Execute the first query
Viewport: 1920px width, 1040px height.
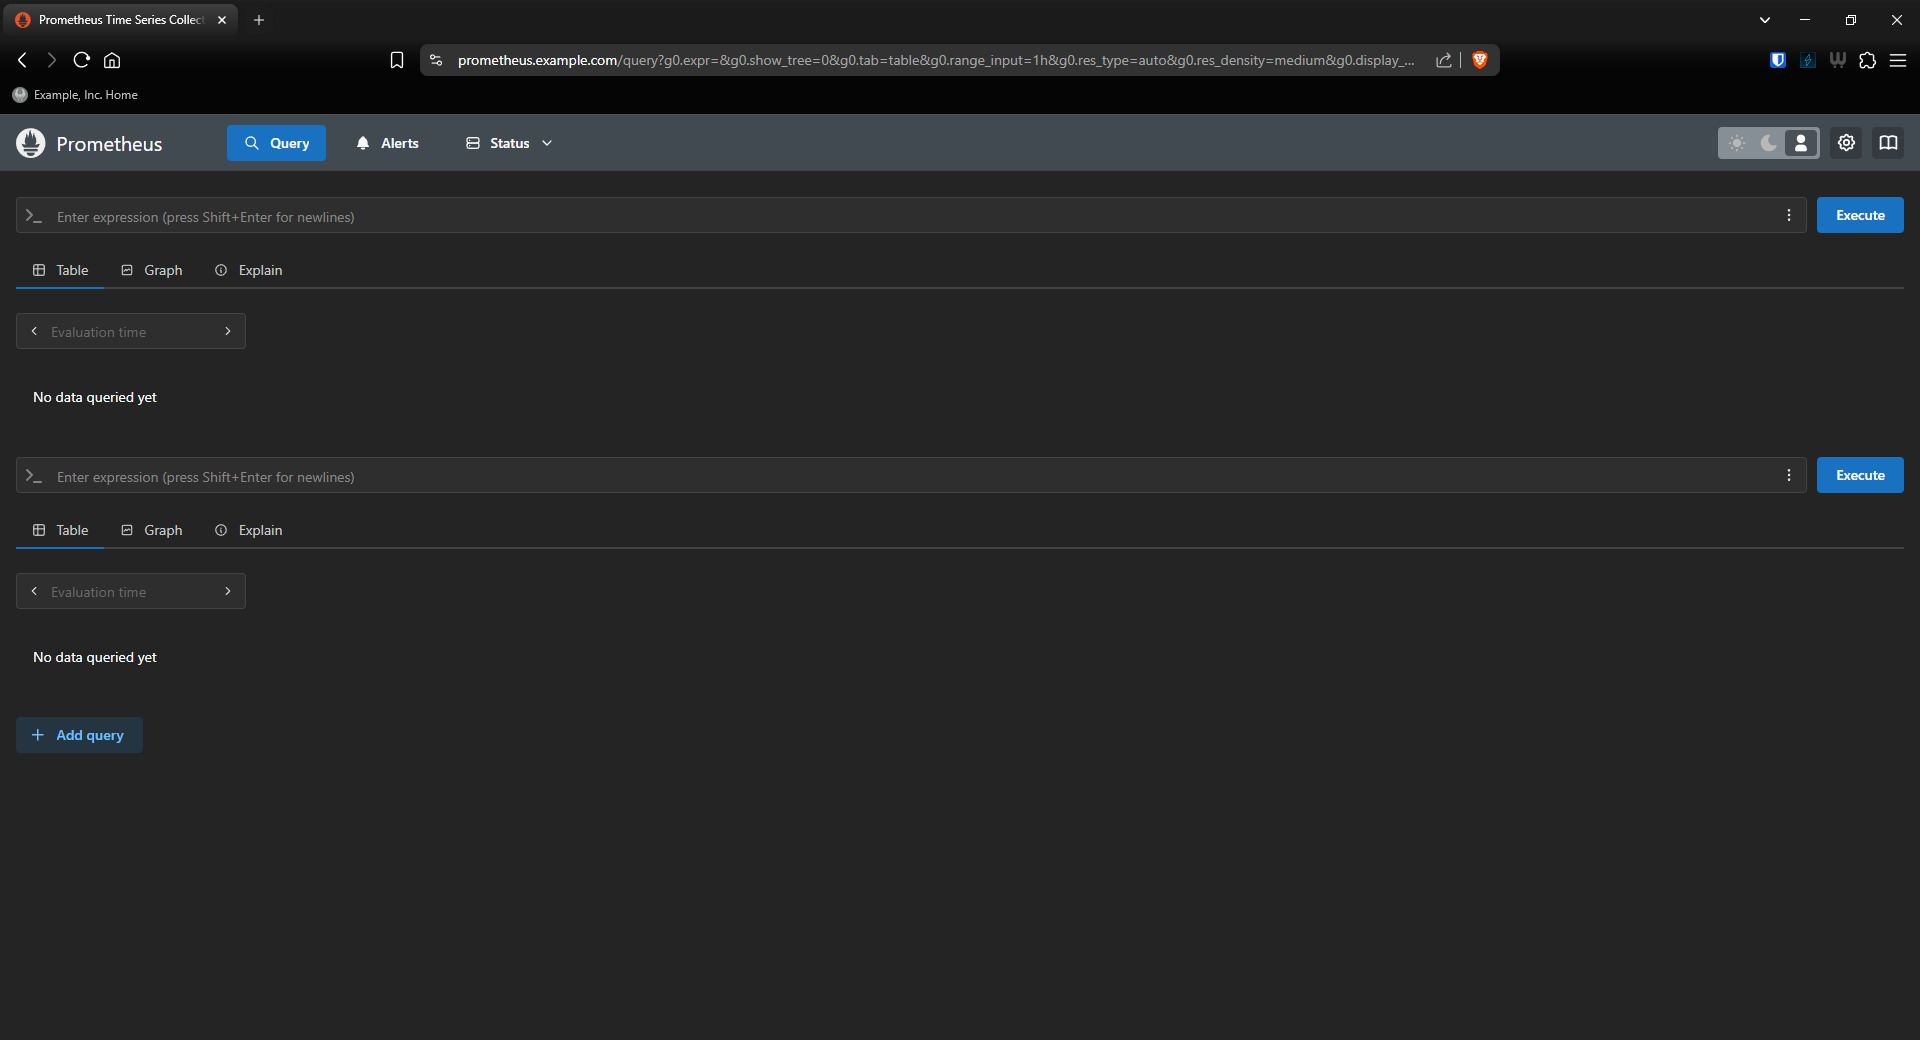1859,215
